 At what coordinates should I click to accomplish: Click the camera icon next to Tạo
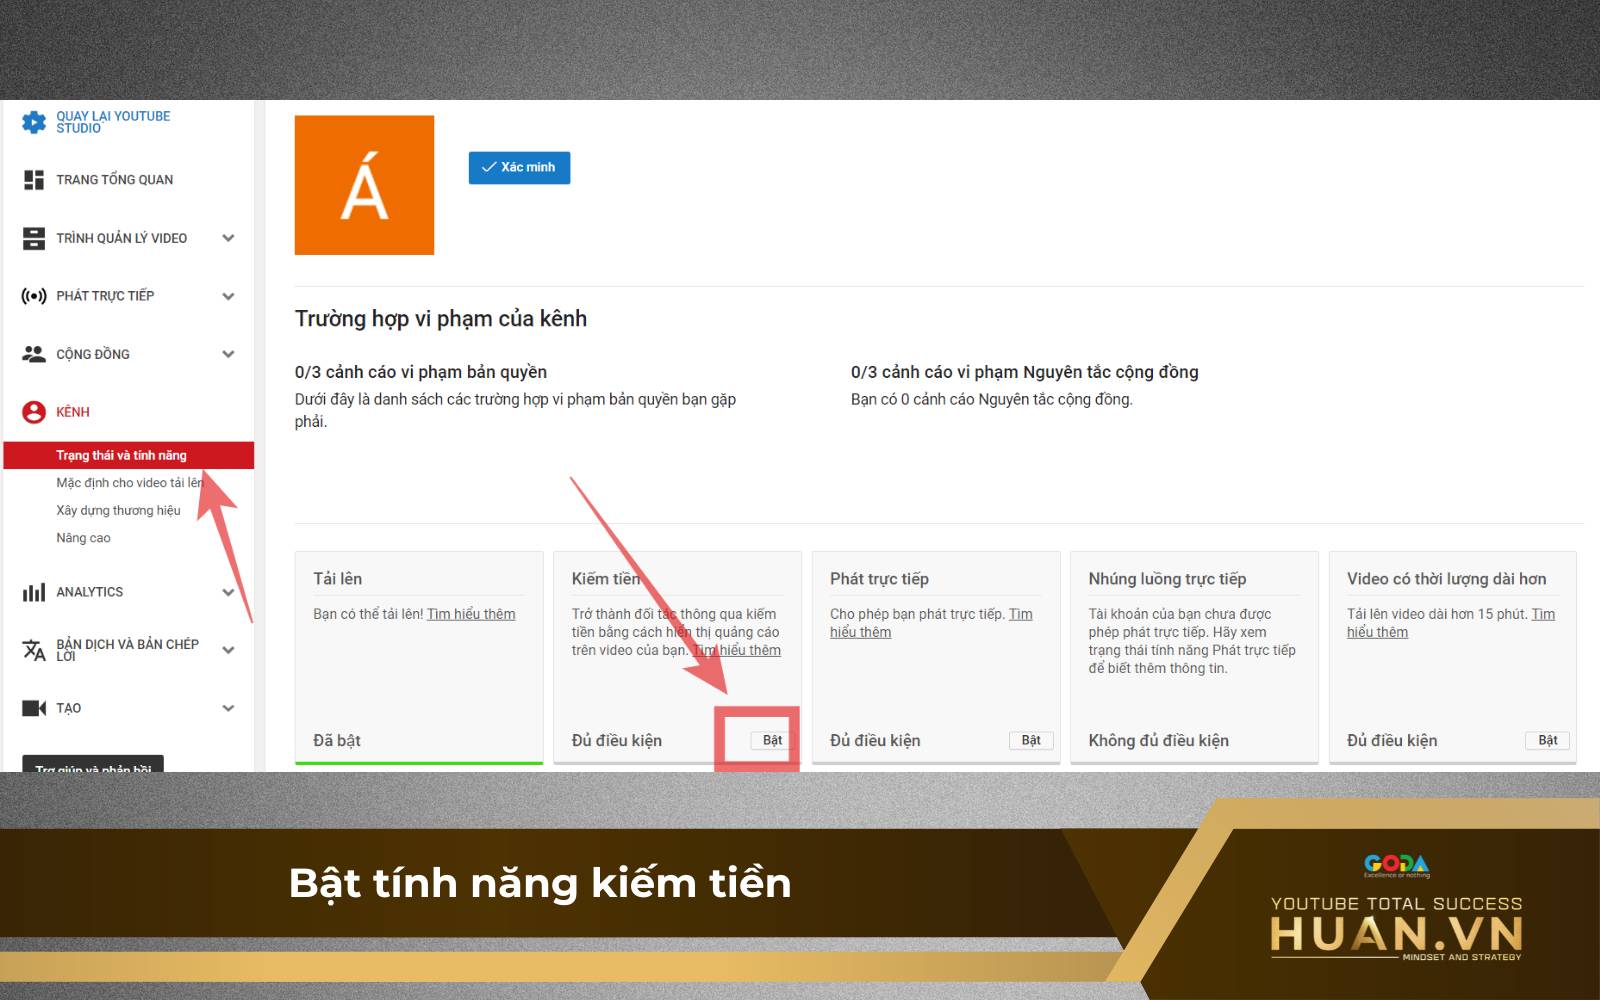pyautogui.click(x=34, y=708)
